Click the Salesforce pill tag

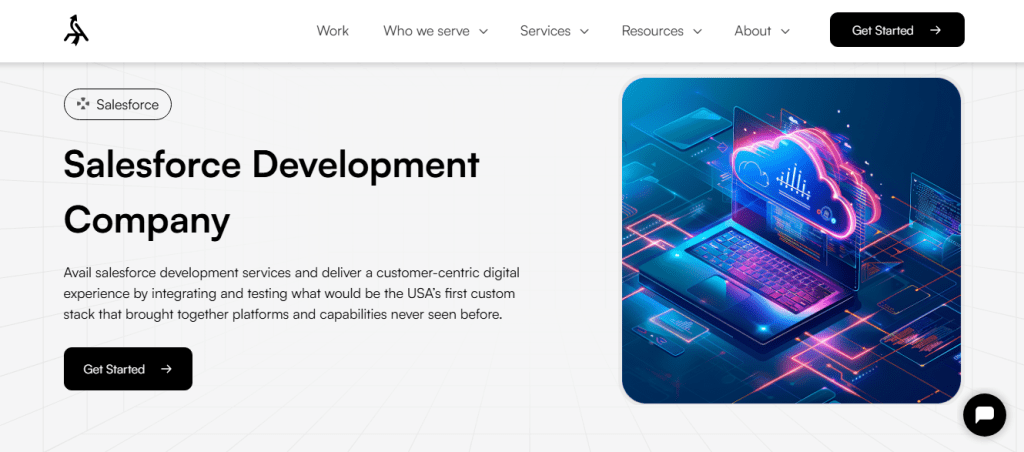pos(118,105)
